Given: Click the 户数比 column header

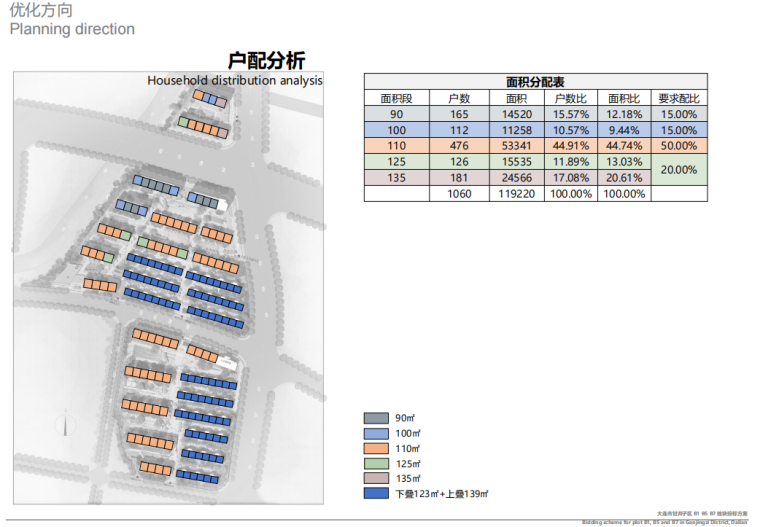Looking at the screenshot, I should 570,99.
